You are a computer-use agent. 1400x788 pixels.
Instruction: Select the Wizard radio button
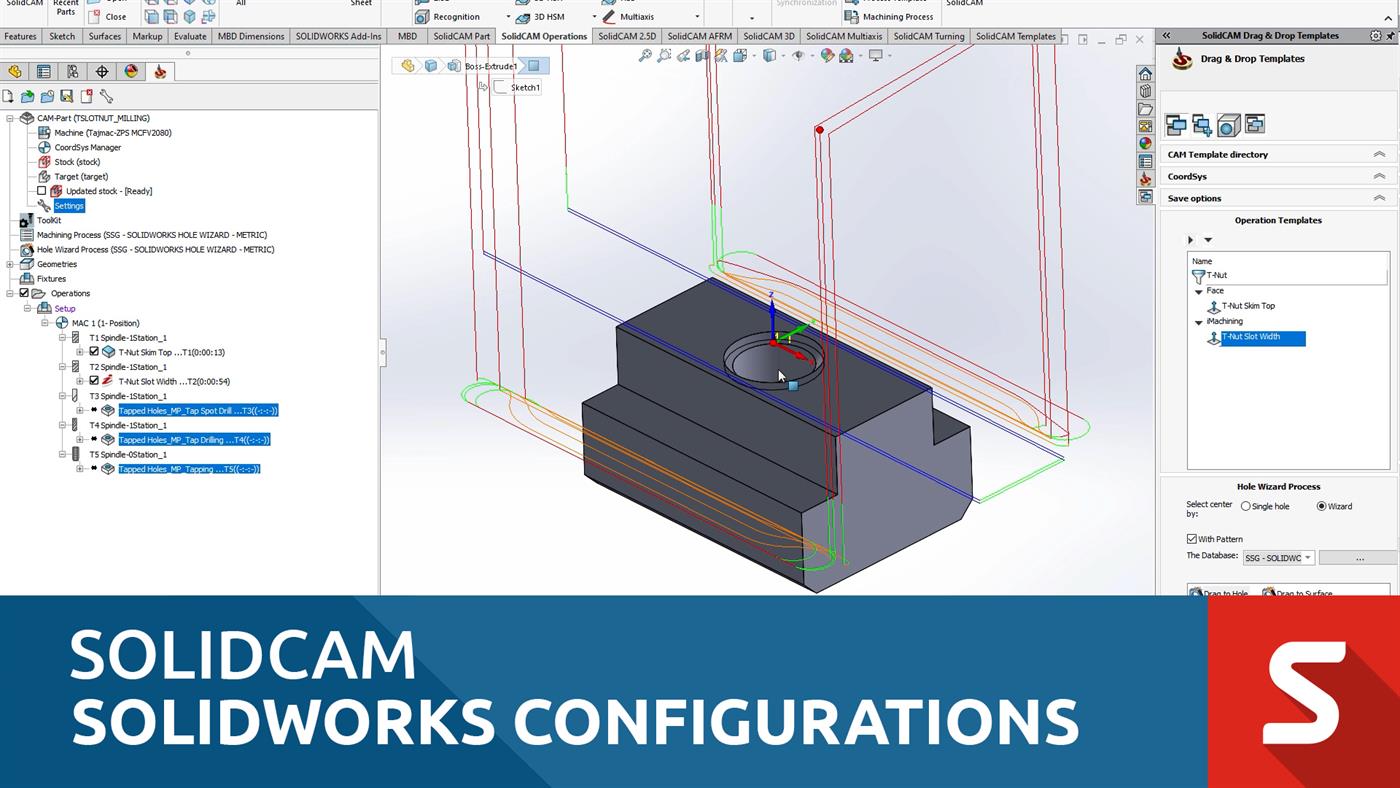coord(1320,506)
